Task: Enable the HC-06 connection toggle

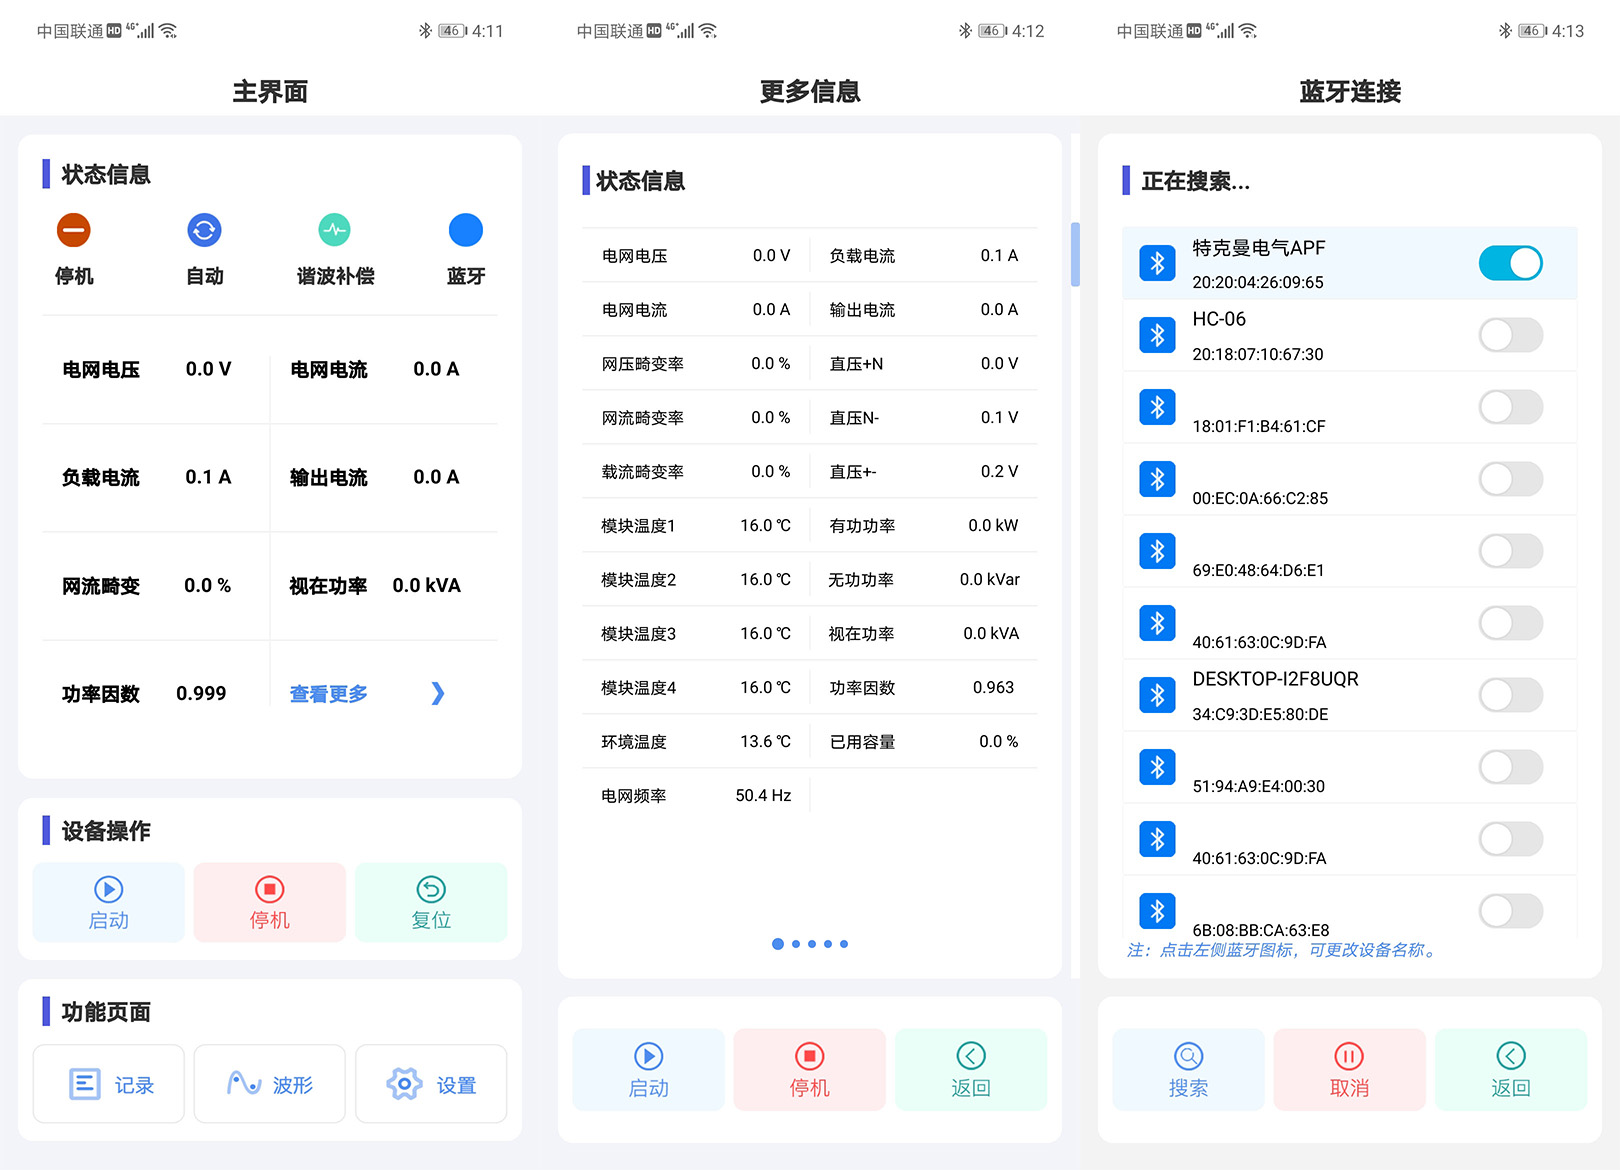Action: click(x=1510, y=335)
